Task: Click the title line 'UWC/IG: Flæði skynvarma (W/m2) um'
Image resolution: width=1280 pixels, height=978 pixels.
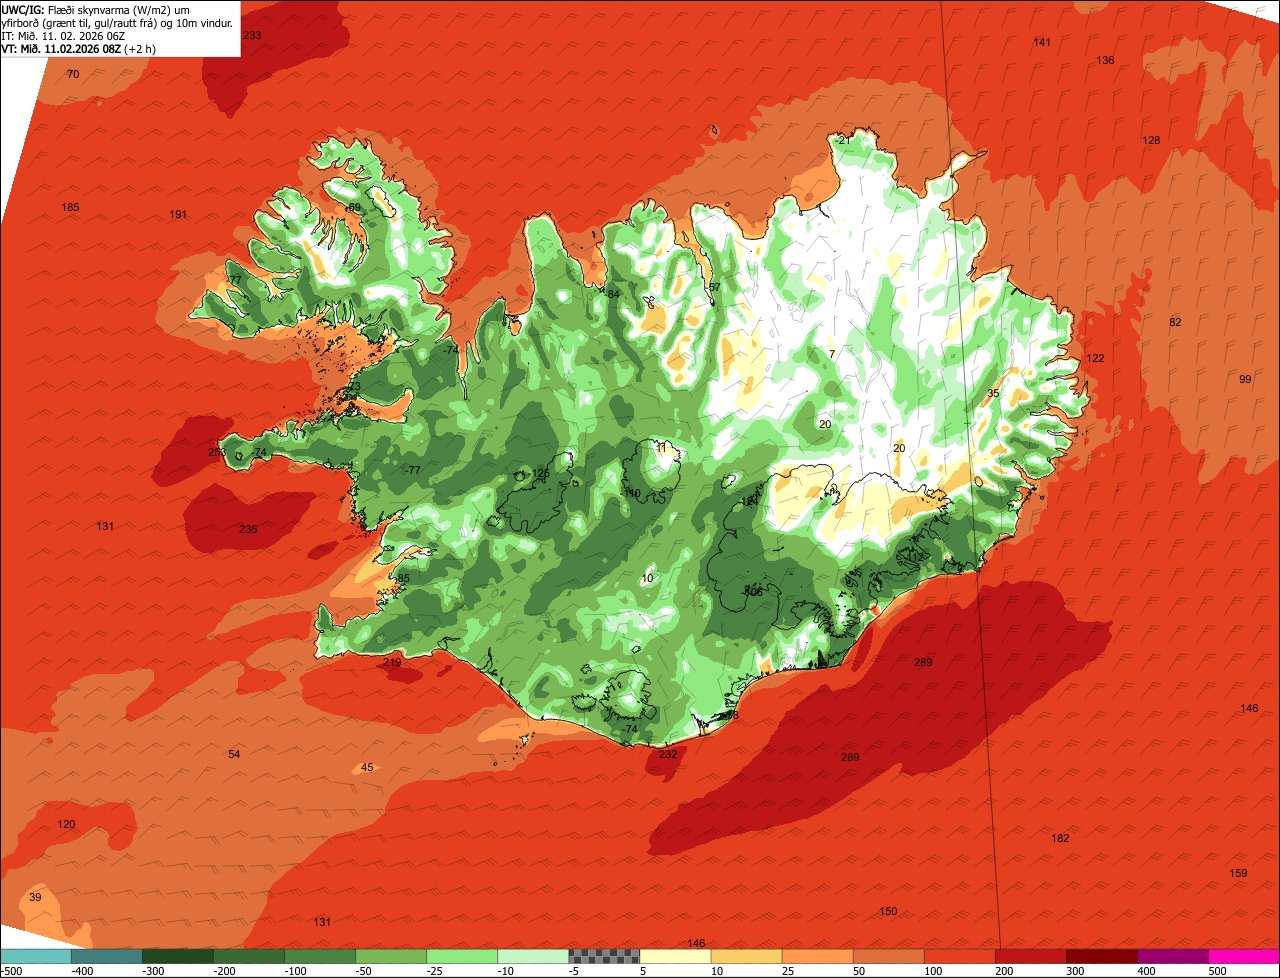Action: coord(96,9)
